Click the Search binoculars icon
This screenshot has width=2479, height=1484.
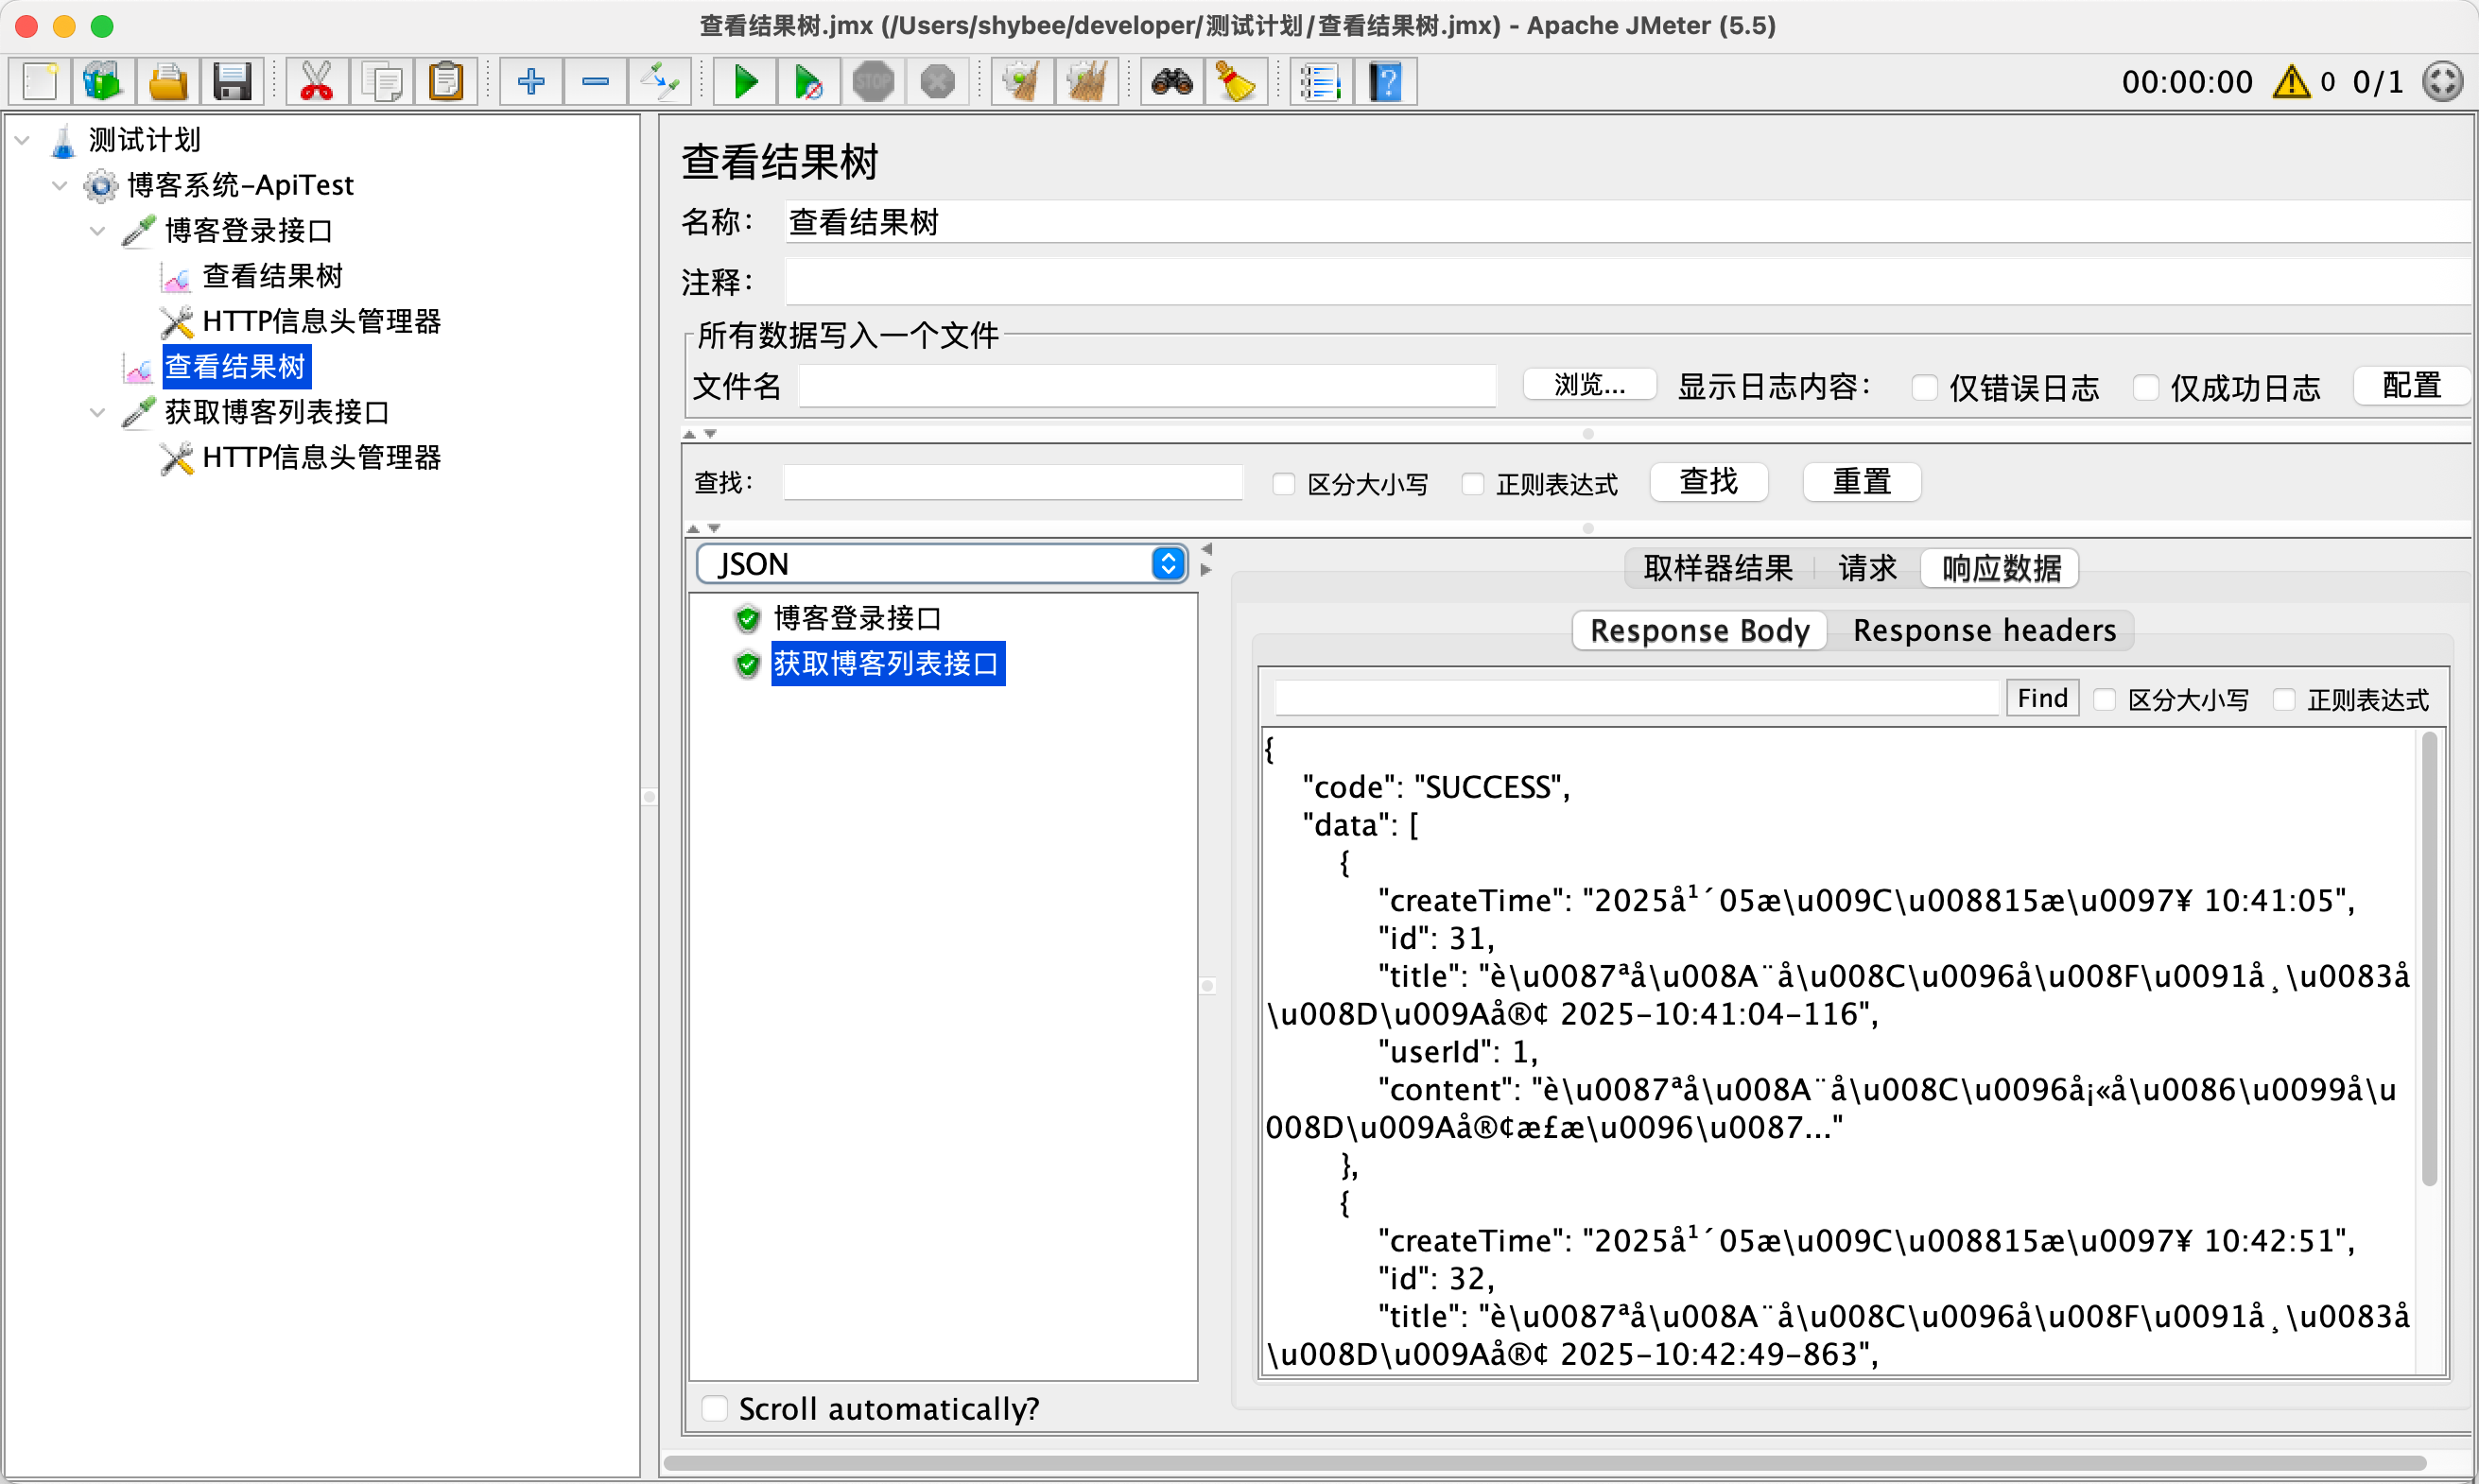tap(1171, 82)
